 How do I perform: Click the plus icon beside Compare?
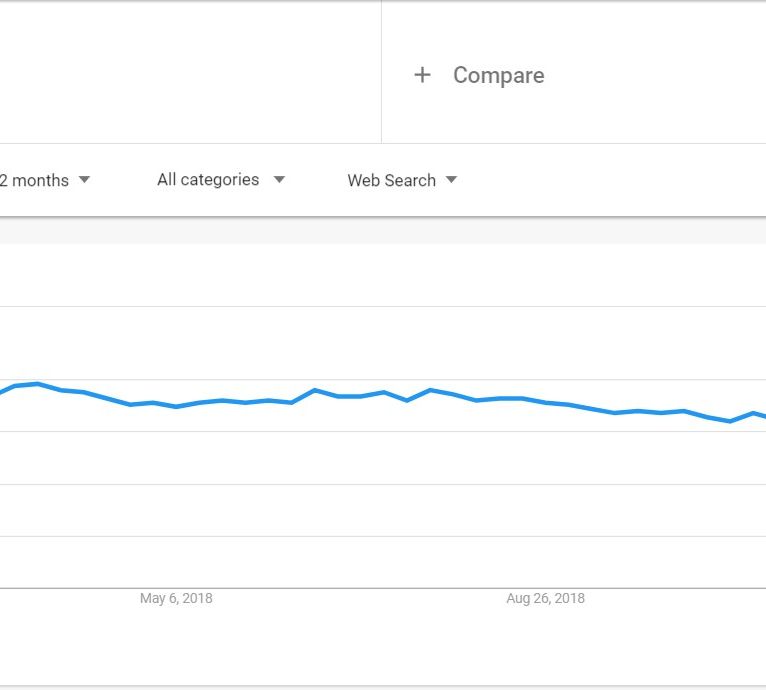[x=422, y=75]
